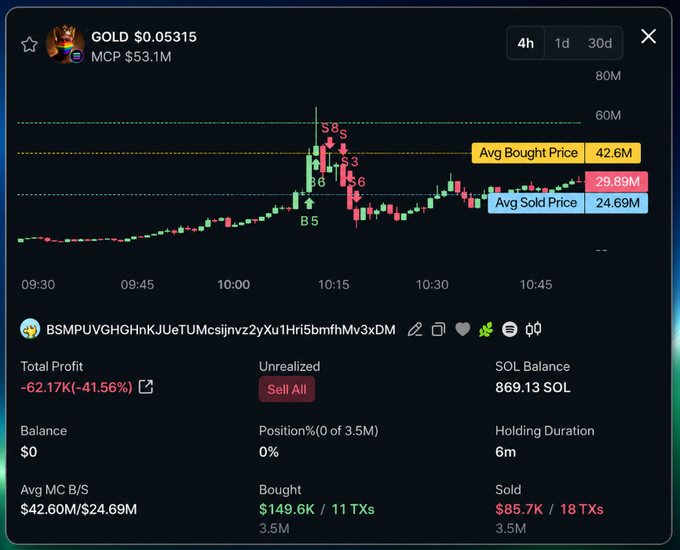Viewport: 680px width, 550px height.
Task: Click the Avg Sold Price label
Action: click(x=536, y=203)
